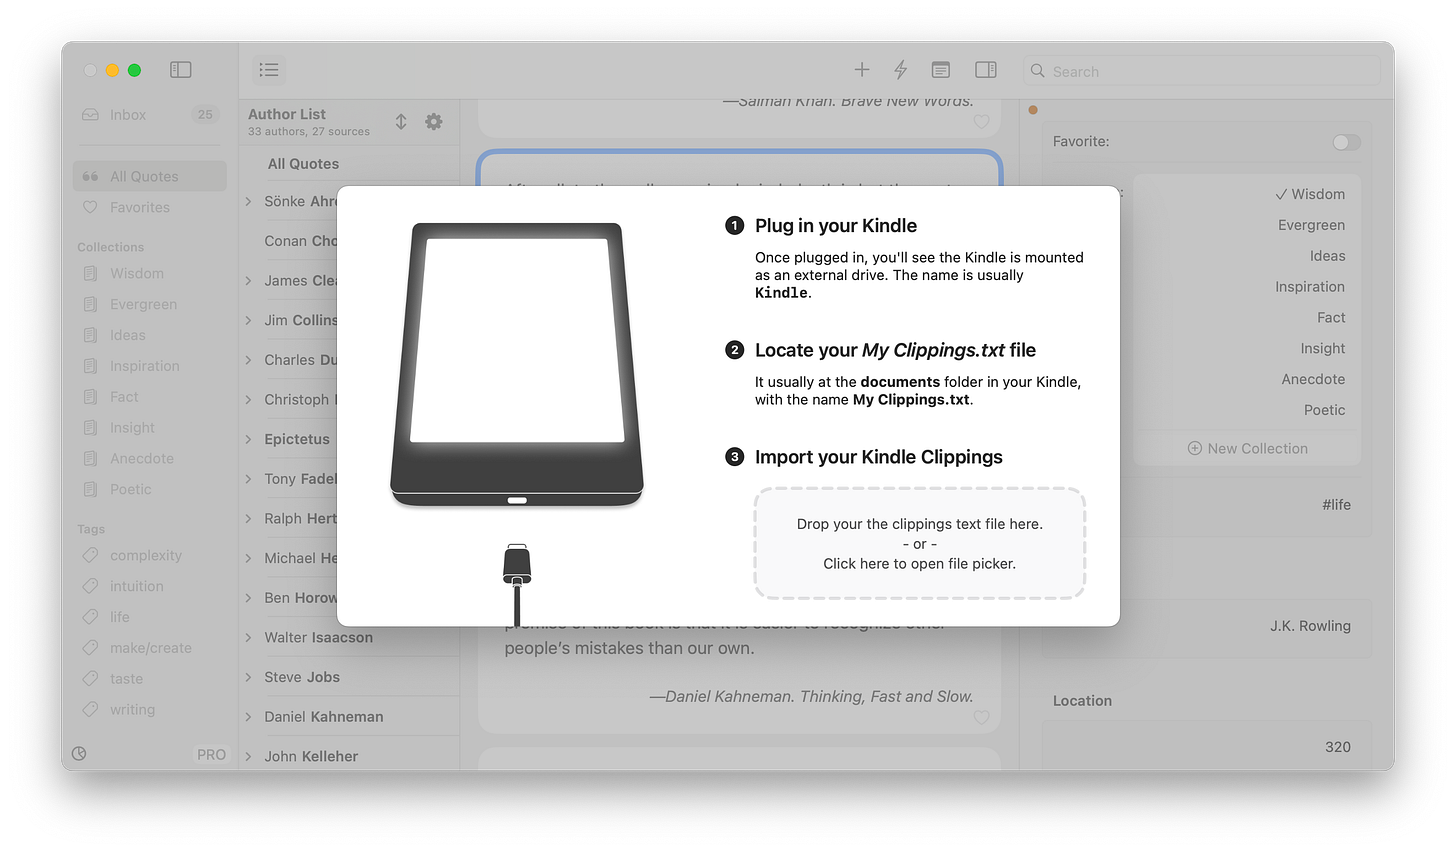Viewport: 1456px width, 852px height.
Task: Click the Inbox tray icon
Action: point(90,115)
